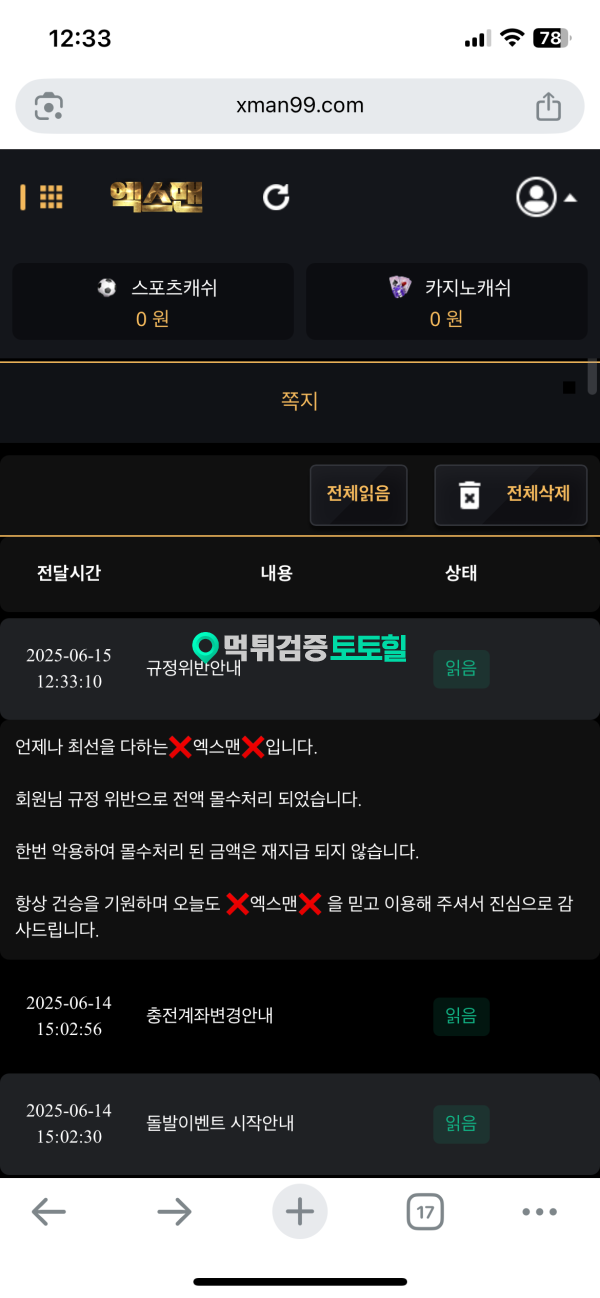Open the grid menu icon
Screen dimensions: 600x1298
coord(51,197)
